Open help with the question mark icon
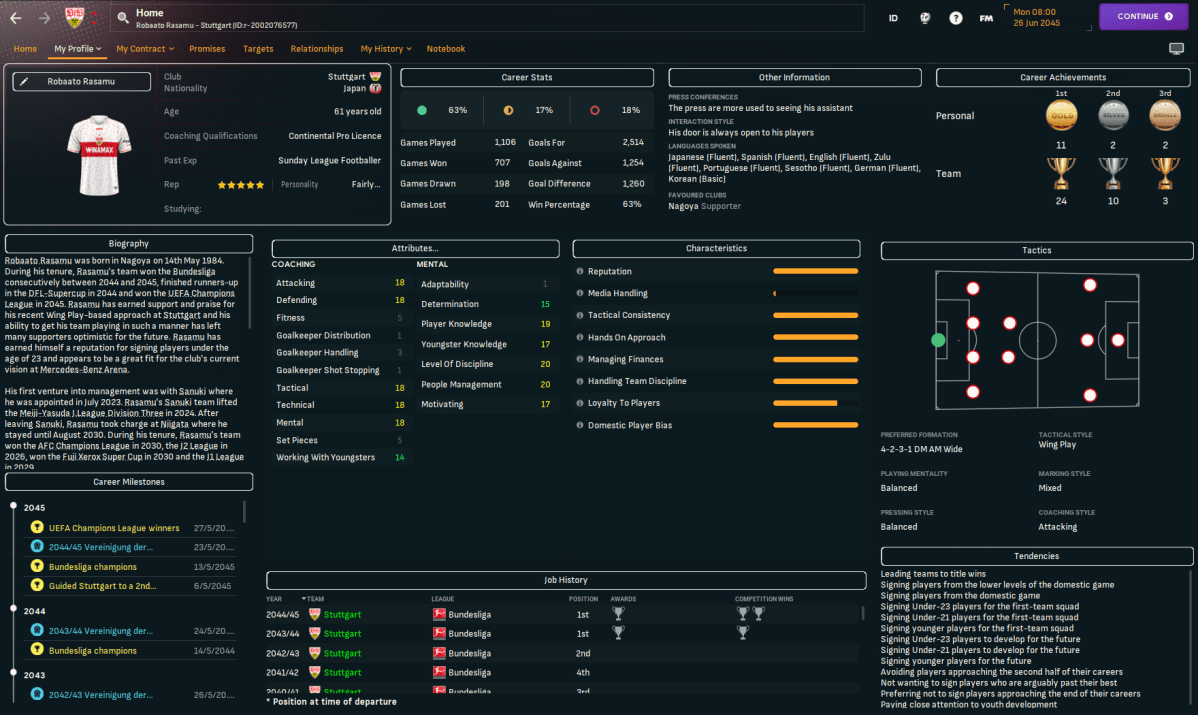Viewport: 1198px width, 715px height. click(x=956, y=18)
